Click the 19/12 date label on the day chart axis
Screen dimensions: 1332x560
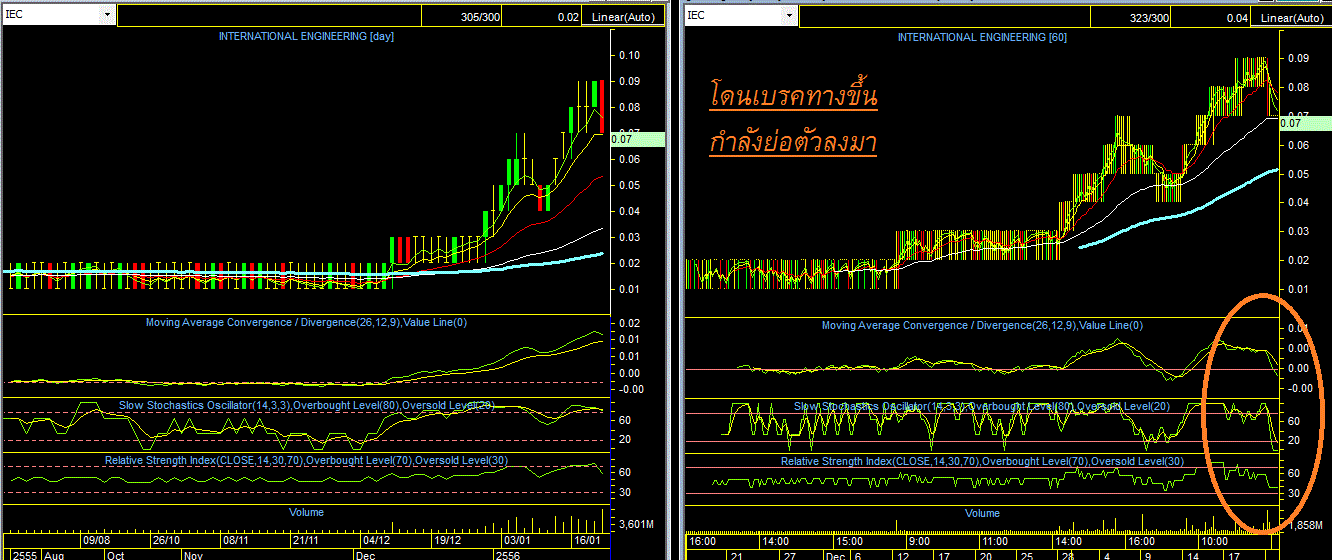point(447,540)
